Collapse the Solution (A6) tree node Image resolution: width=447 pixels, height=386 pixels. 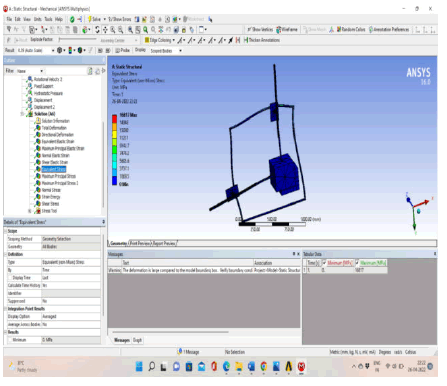(x=23, y=114)
